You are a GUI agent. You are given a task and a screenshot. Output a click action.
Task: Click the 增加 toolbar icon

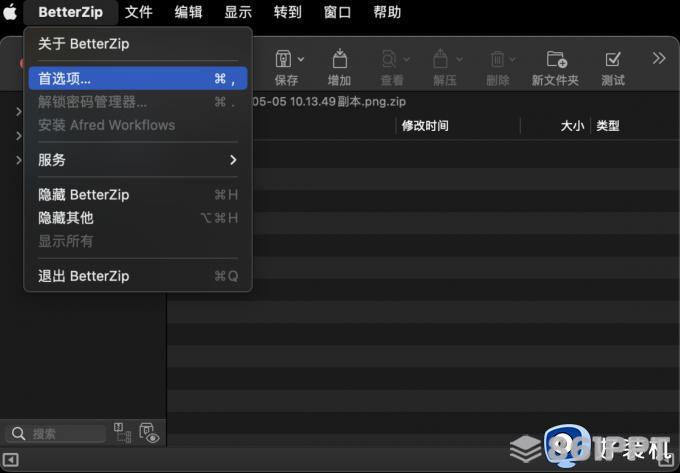click(340, 59)
